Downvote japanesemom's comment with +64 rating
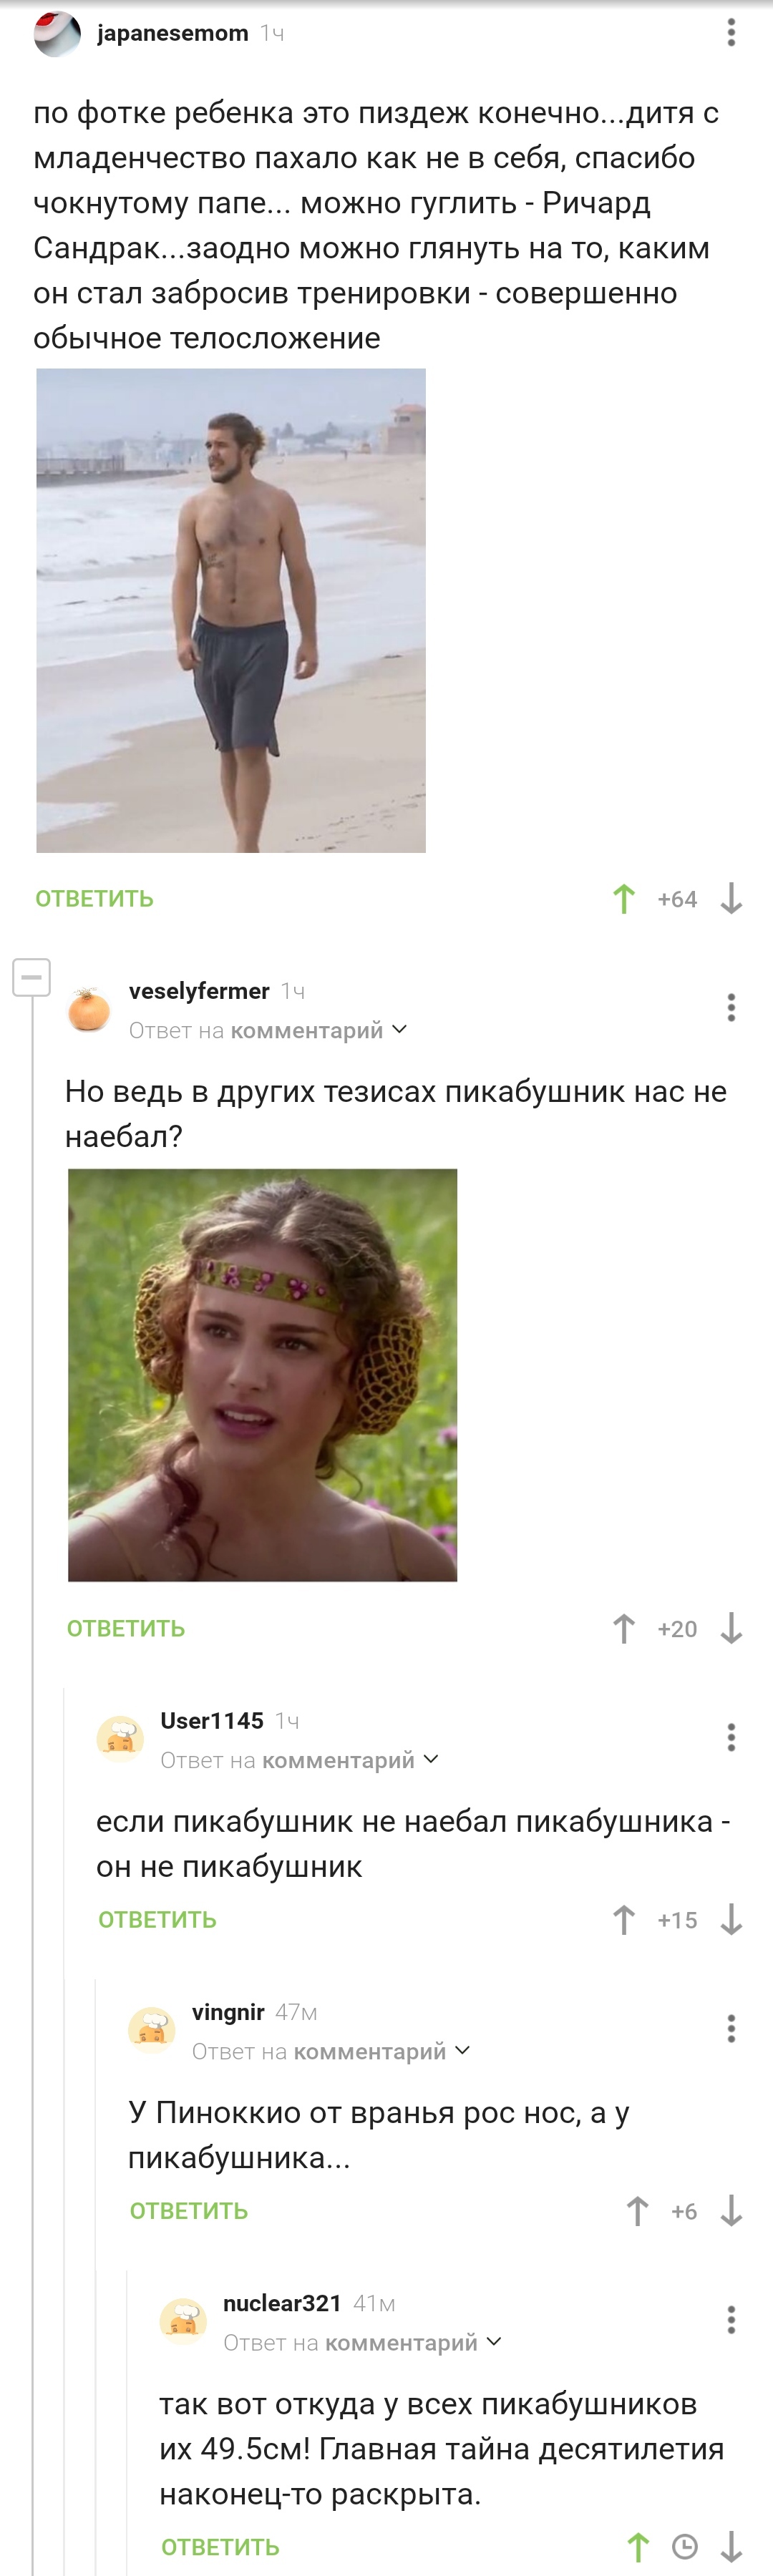 731,899
